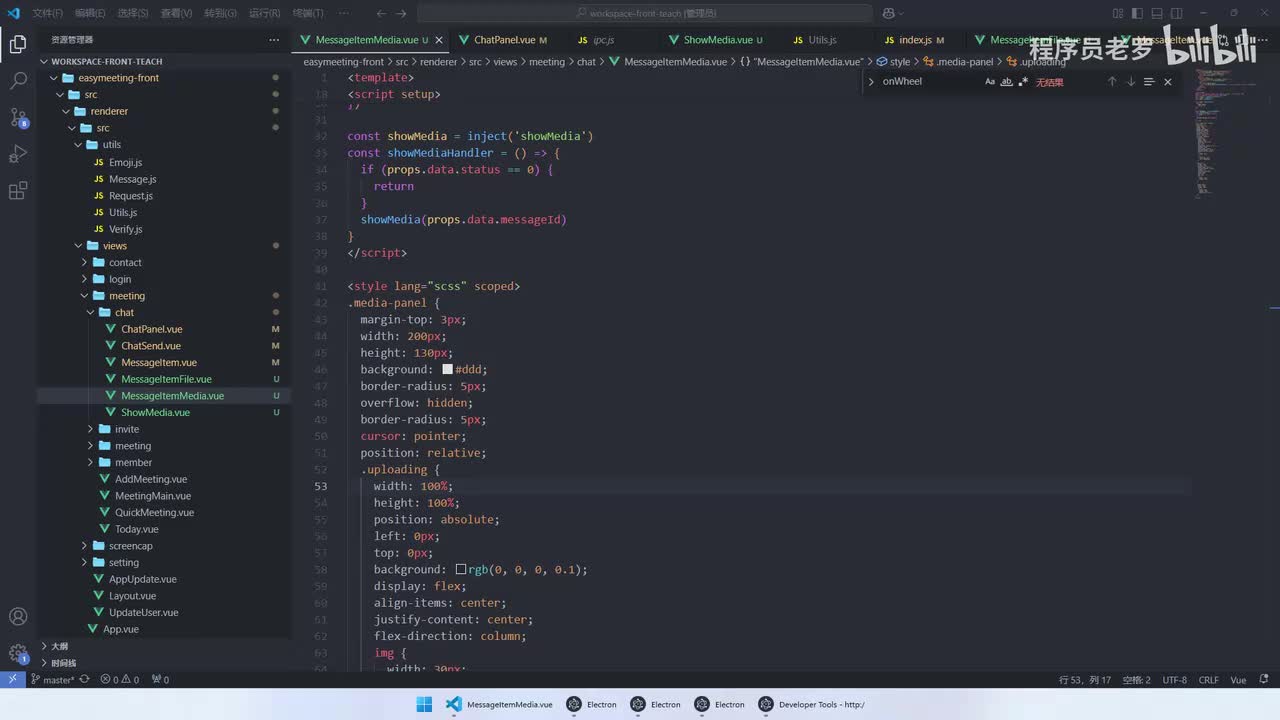This screenshot has width=1280, height=720.
Task: Open the Manage gear menu
Action: [18, 654]
